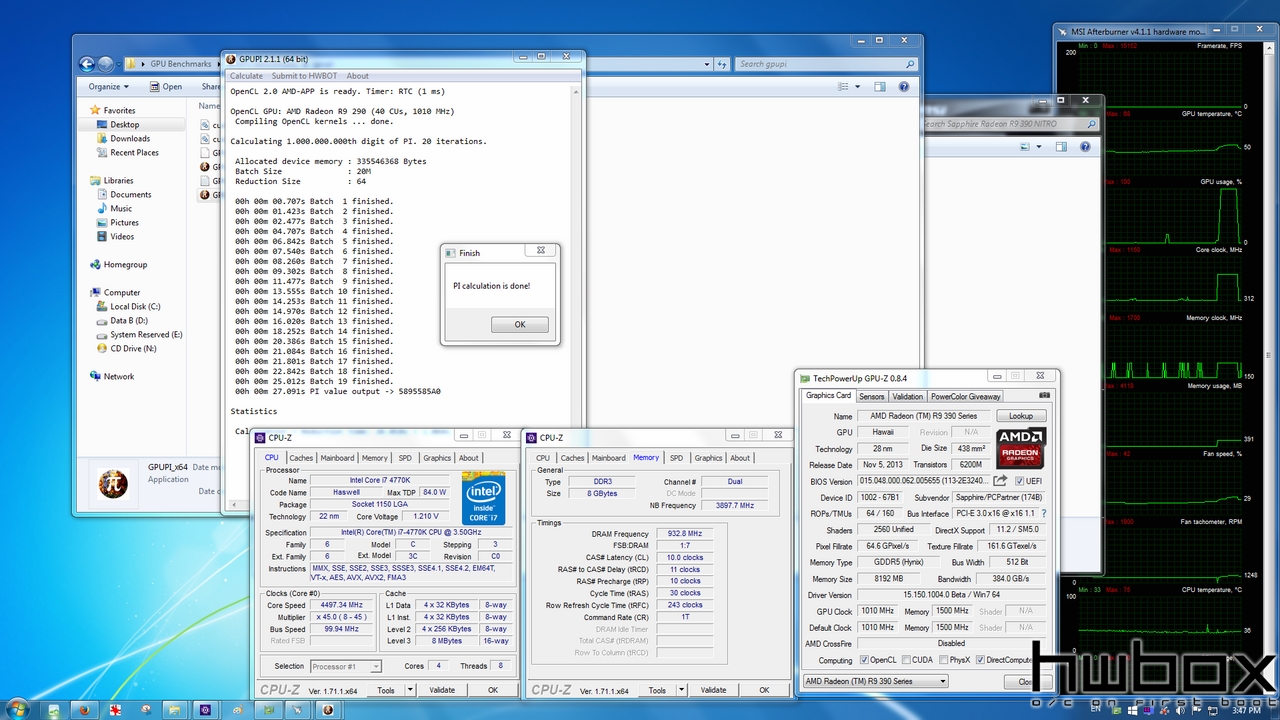Click the AMD Radeon Graphics logo
1280x720 pixels.
pyautogui.click(x=1021, y=448)
